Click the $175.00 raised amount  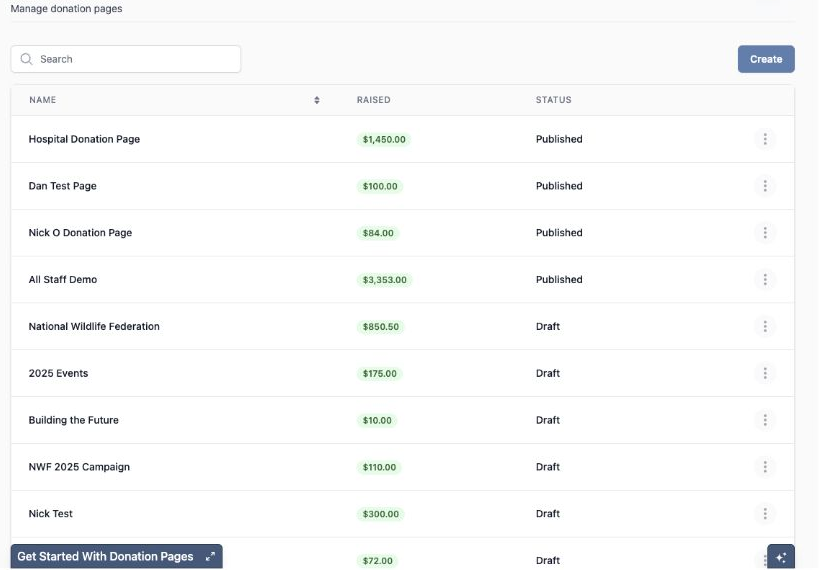380,373
